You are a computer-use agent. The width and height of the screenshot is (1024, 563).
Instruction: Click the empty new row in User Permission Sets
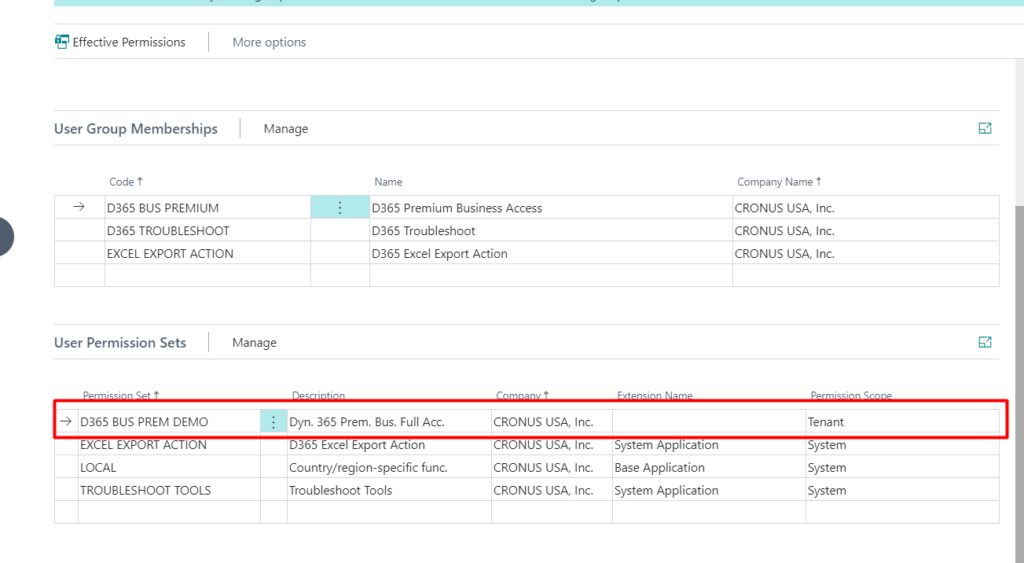point(526,512)
